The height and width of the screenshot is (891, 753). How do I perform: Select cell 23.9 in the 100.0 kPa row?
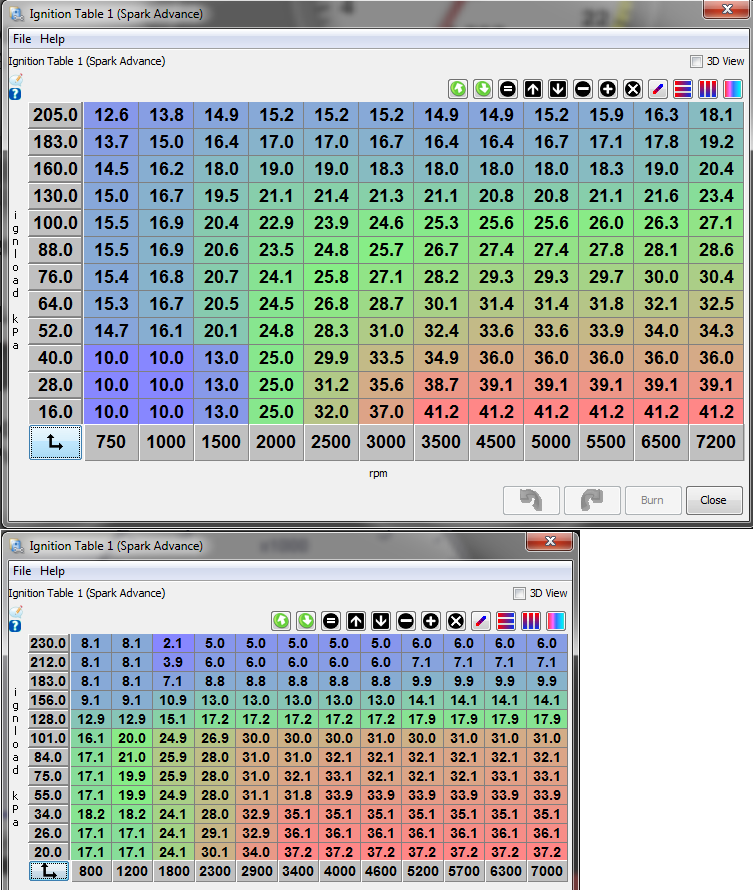click(x=331, y=223)
